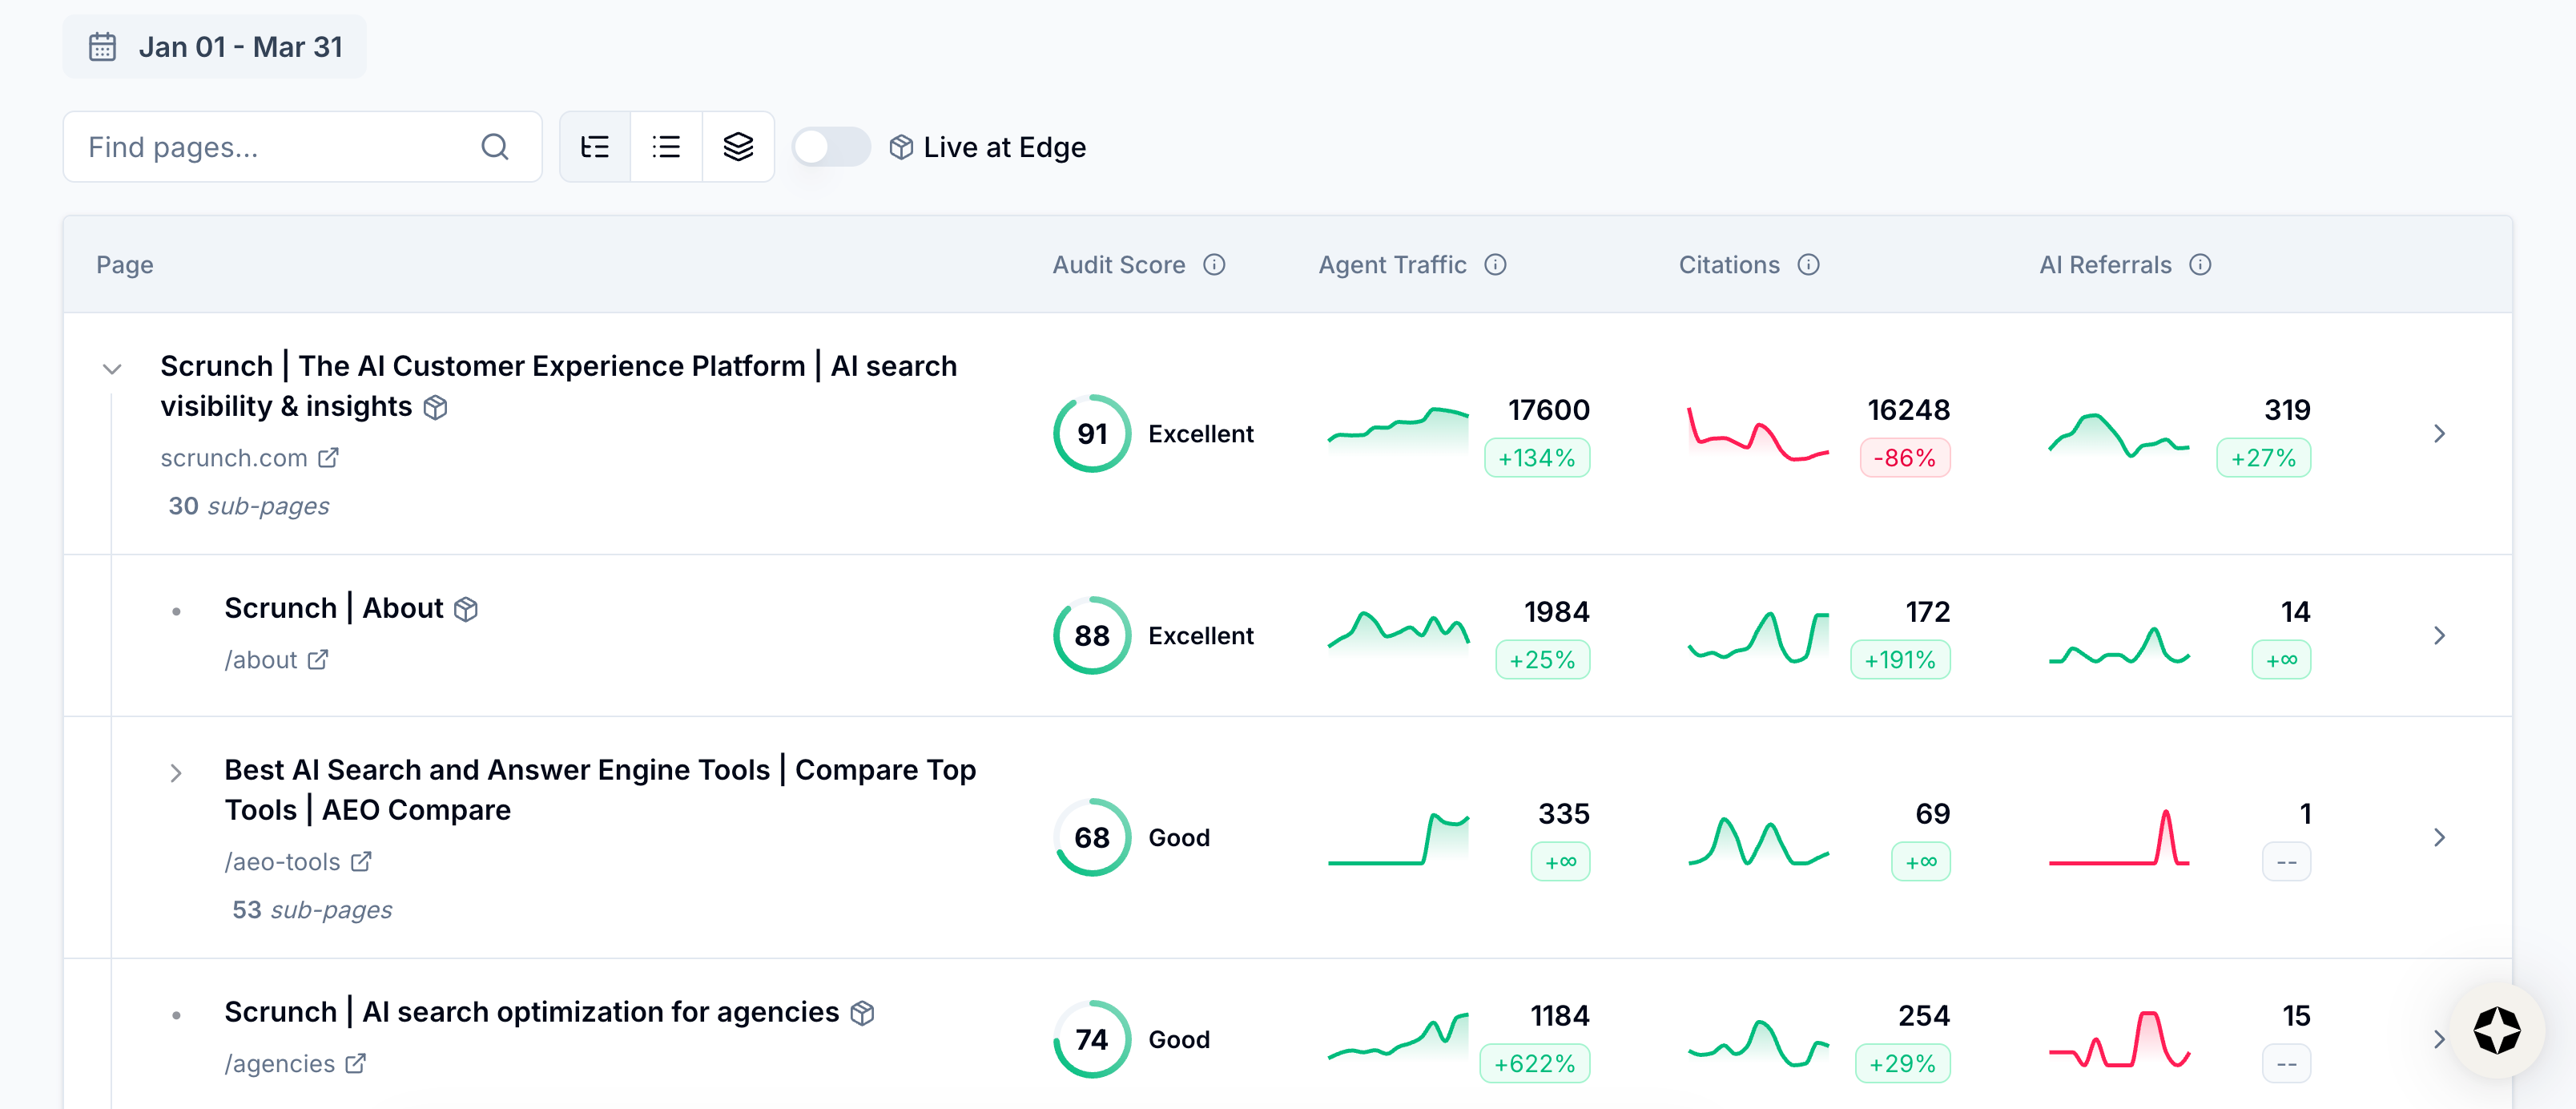Open details arrow for the aeo-tools row

2439,837
